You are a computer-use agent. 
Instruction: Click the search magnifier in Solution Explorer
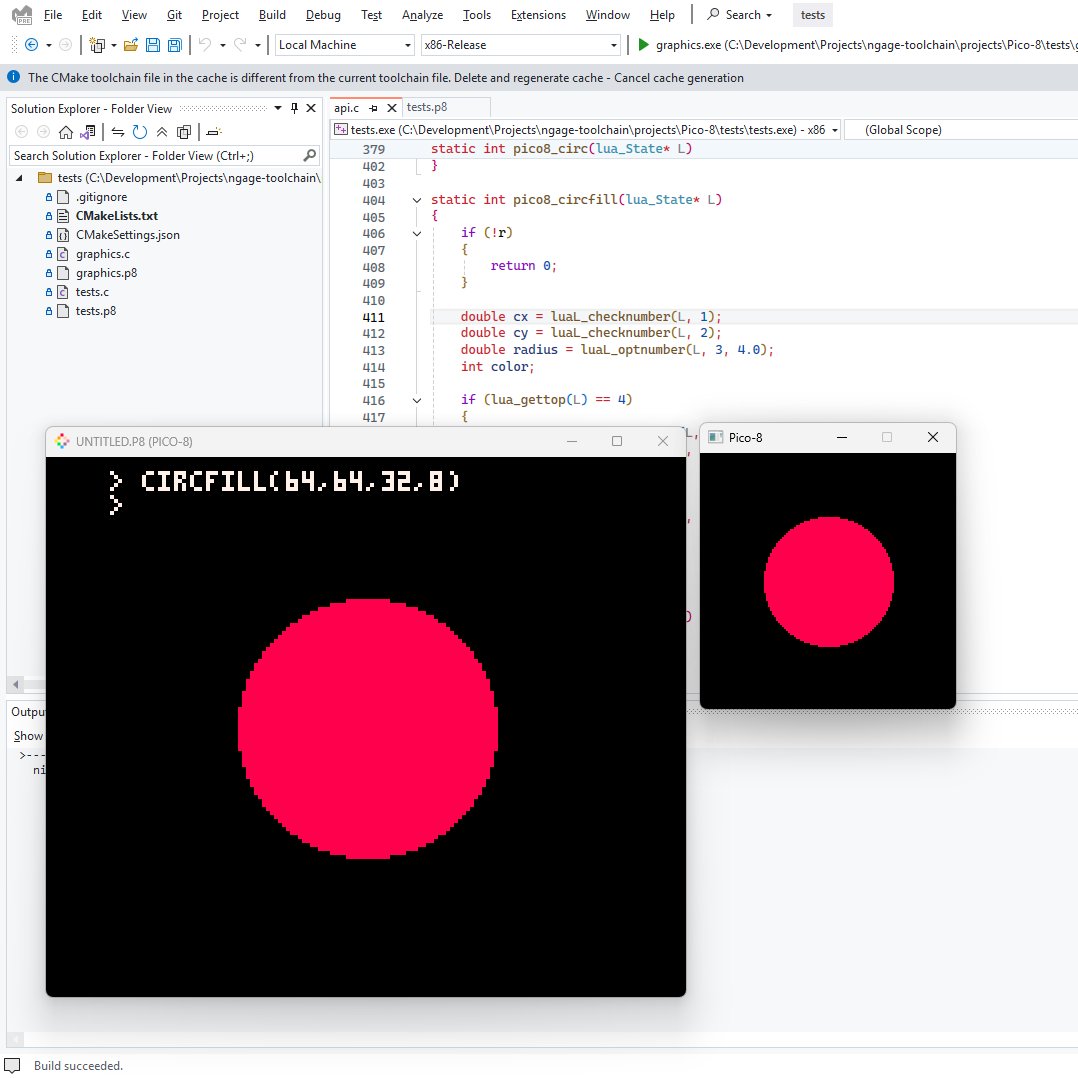coord(309,155)
